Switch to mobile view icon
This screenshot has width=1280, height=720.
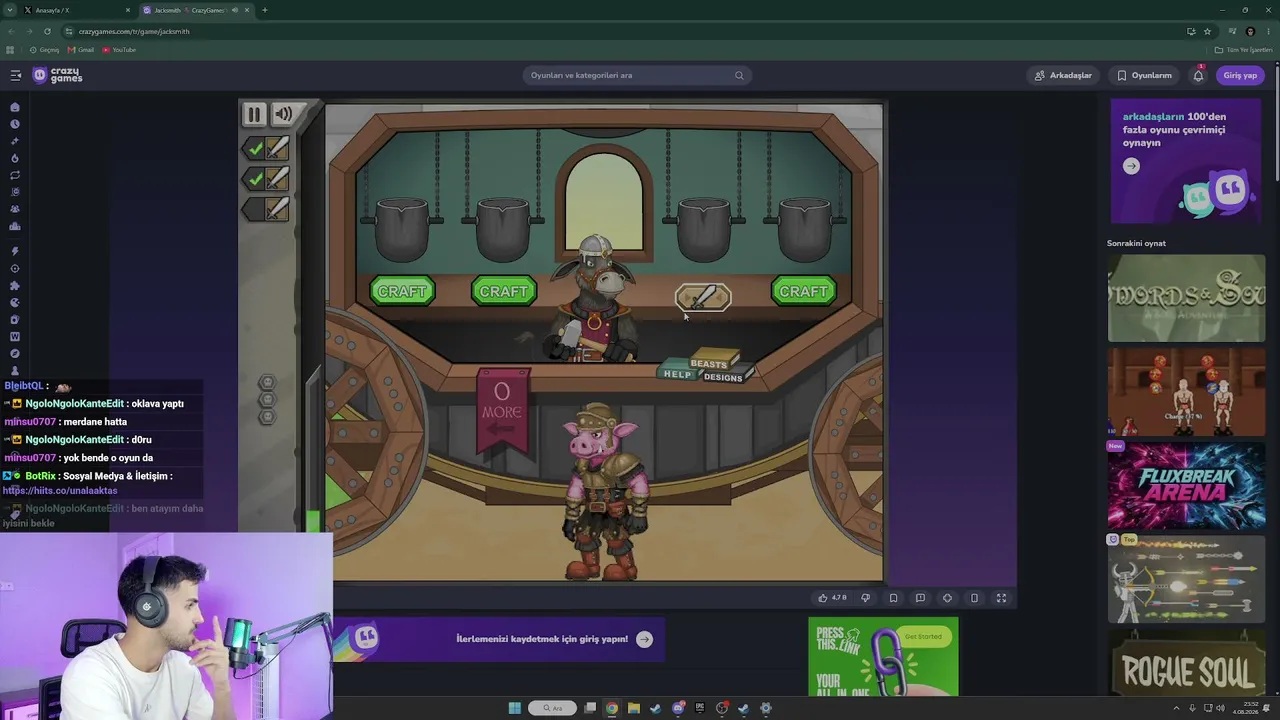click(x=974, y=598)
